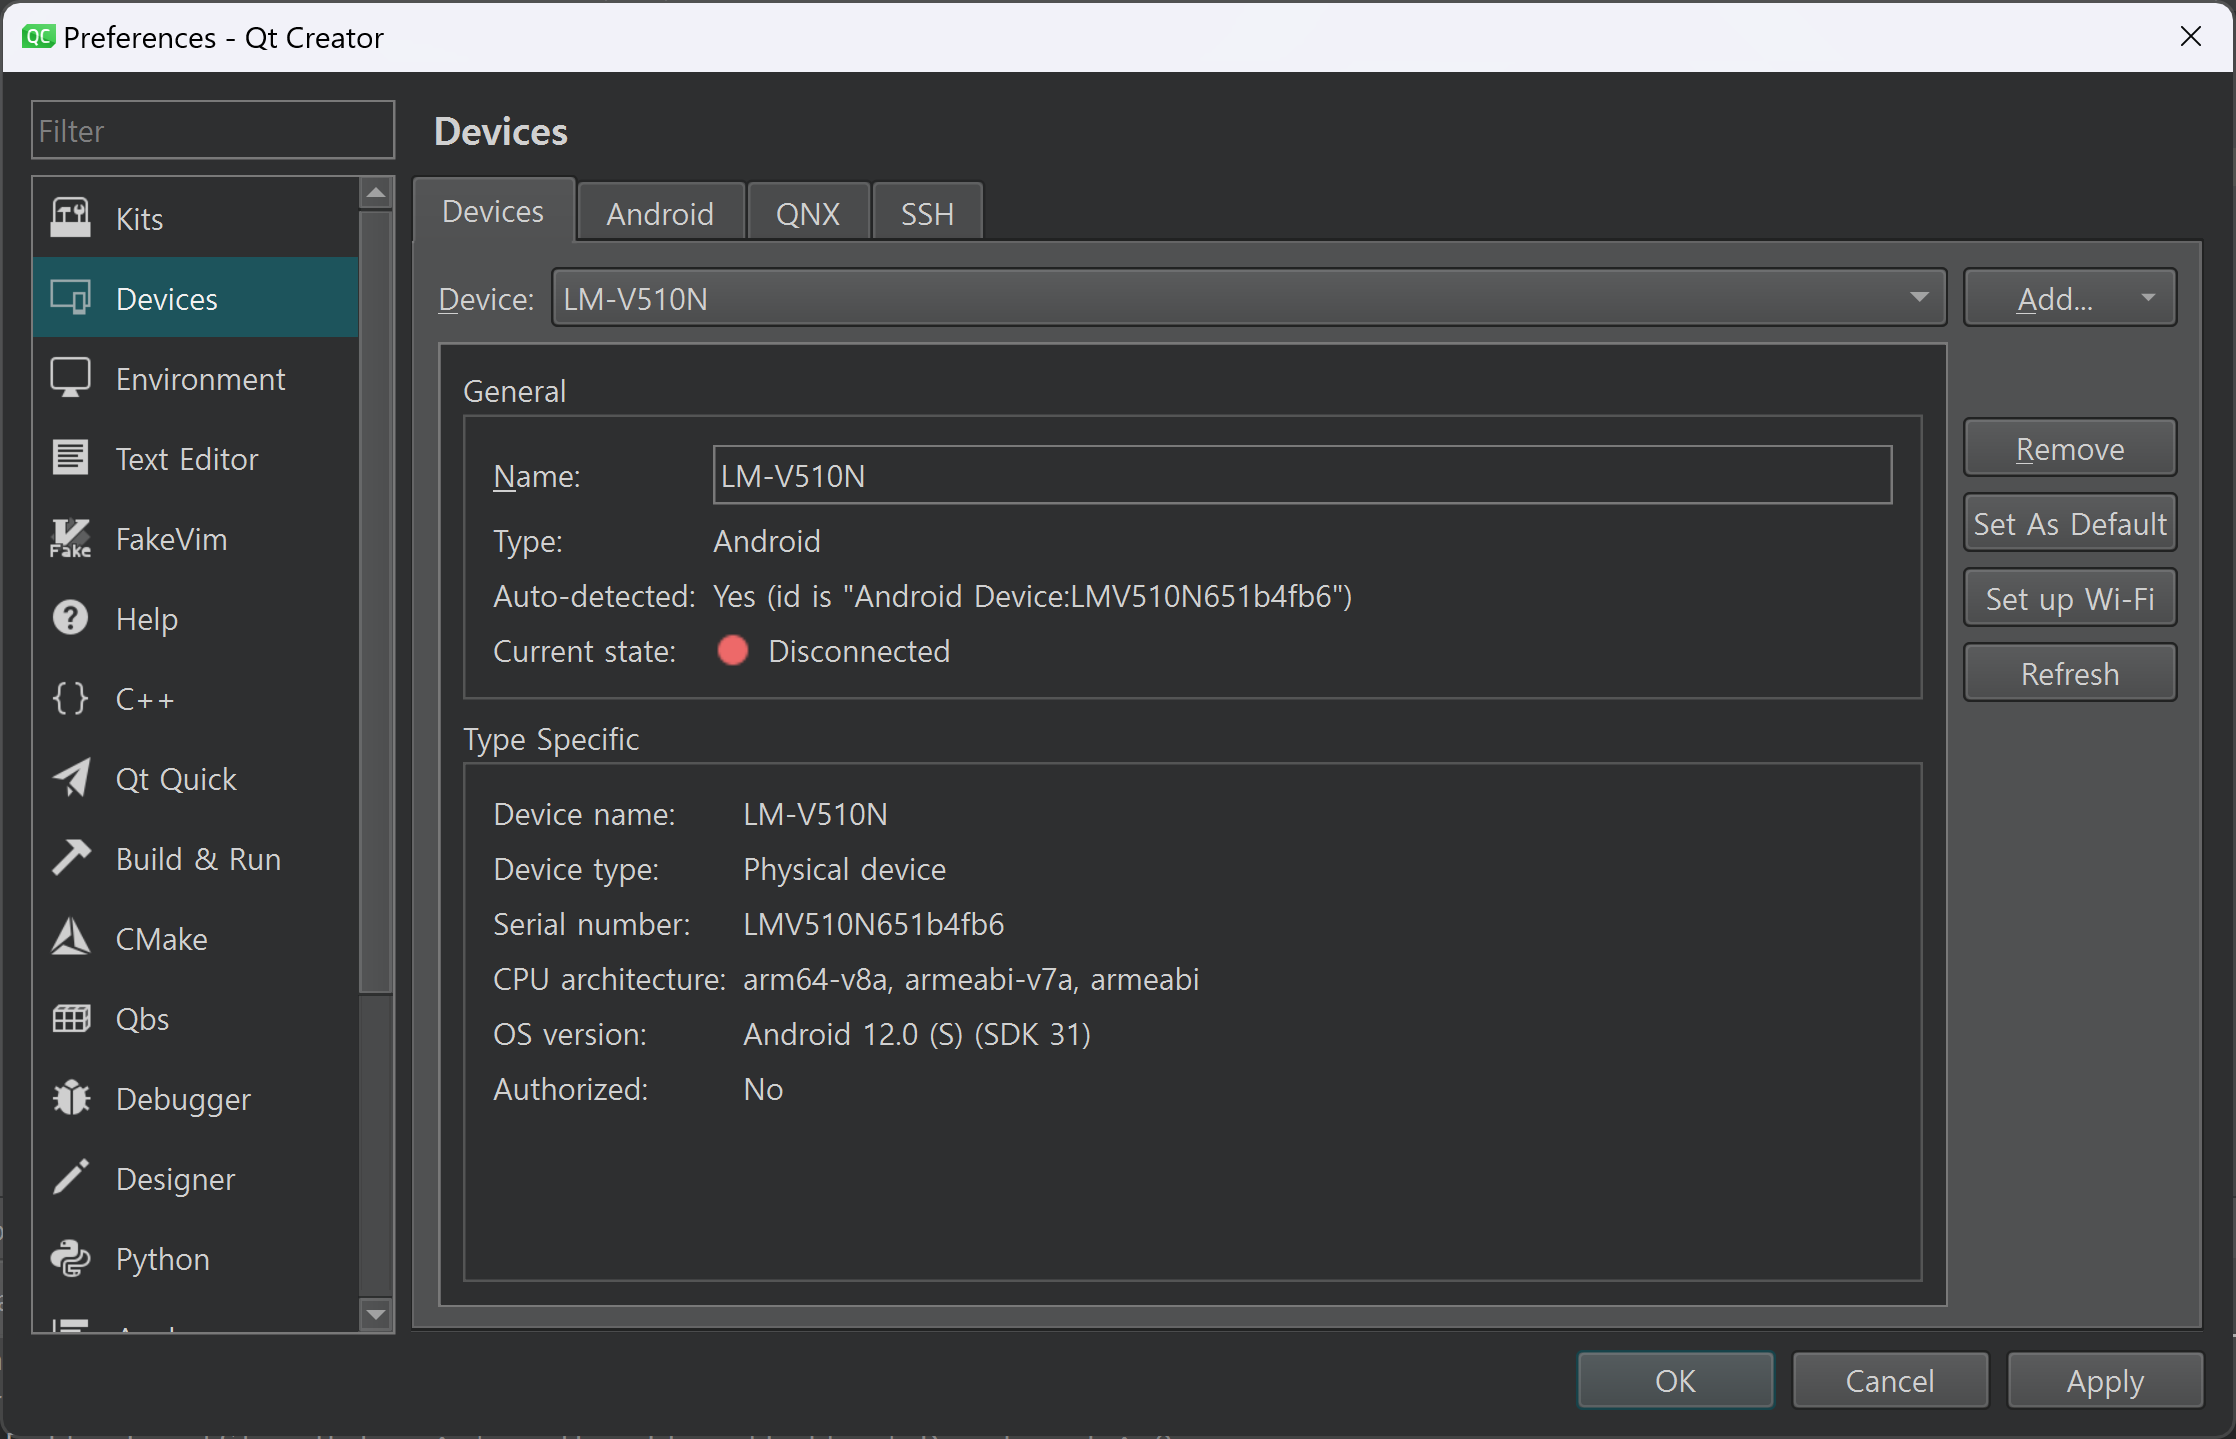
Task: Open the Kits settings icon
Action: 70,218
